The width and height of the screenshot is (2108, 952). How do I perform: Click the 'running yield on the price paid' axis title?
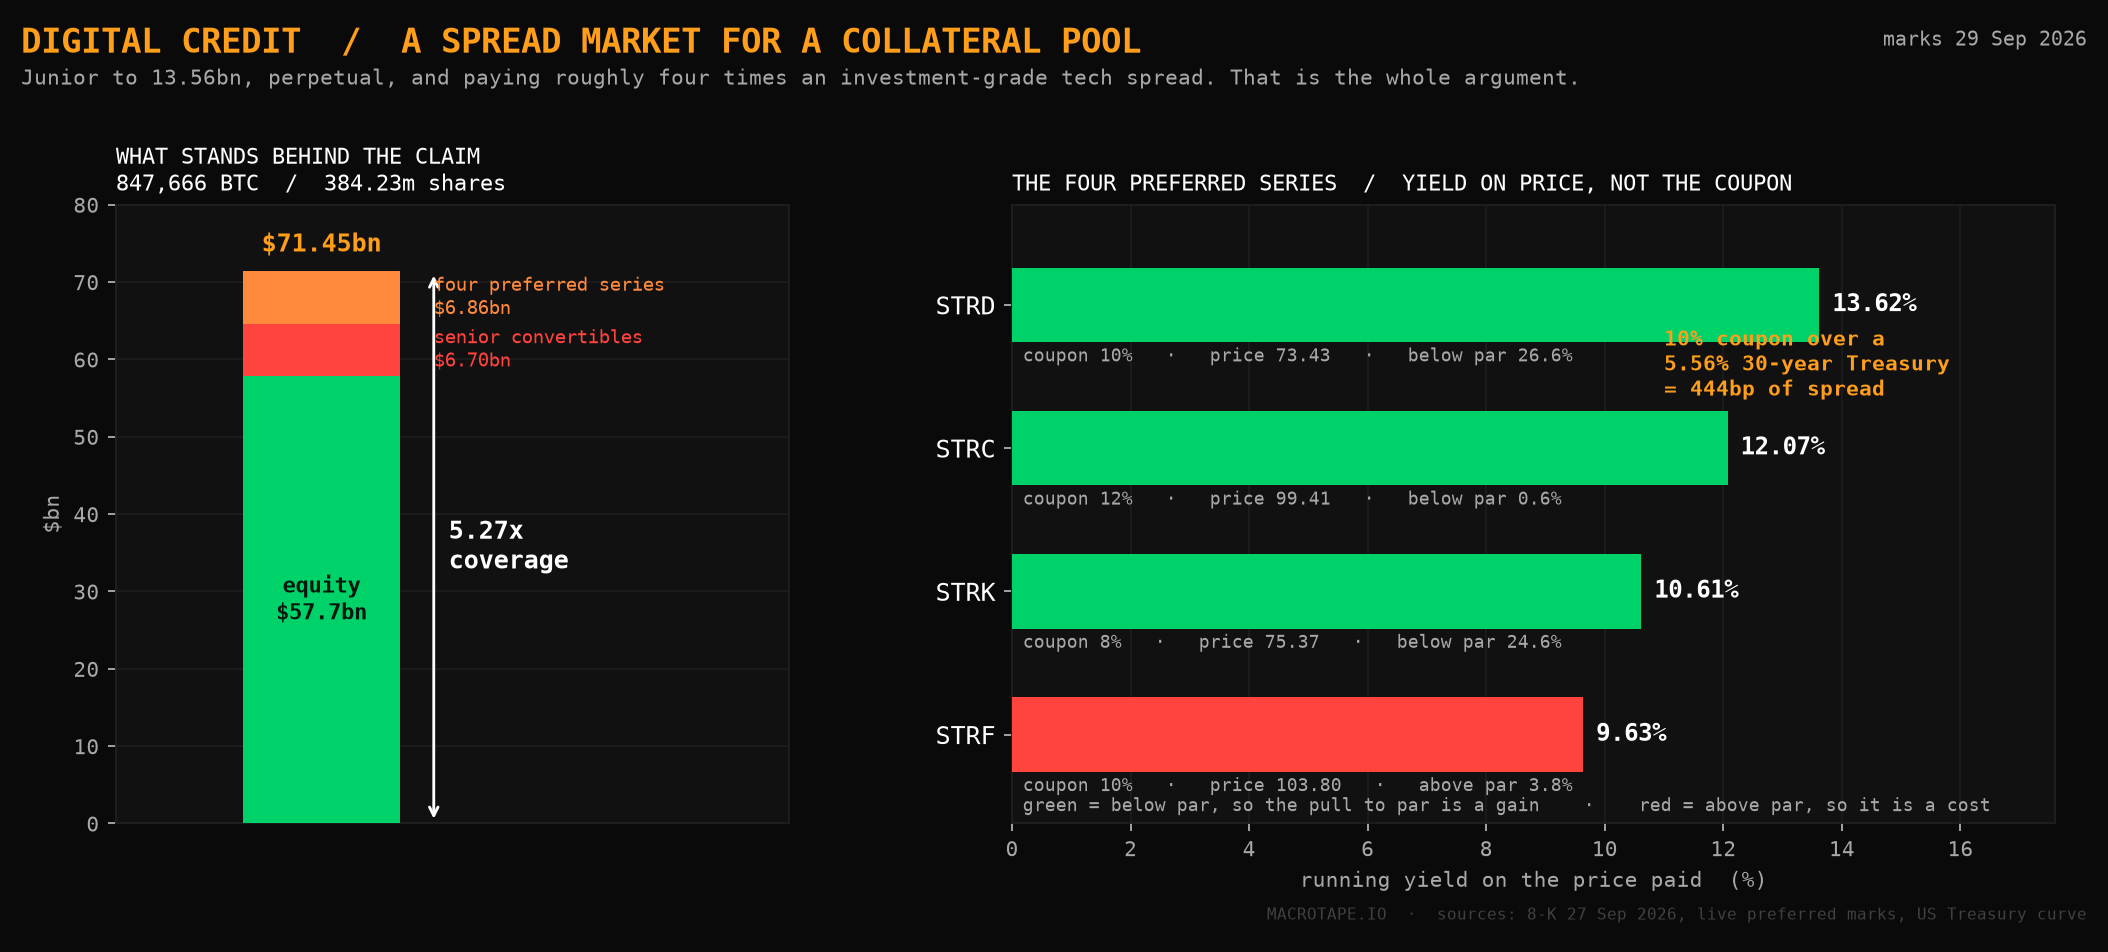(1533, 880)
